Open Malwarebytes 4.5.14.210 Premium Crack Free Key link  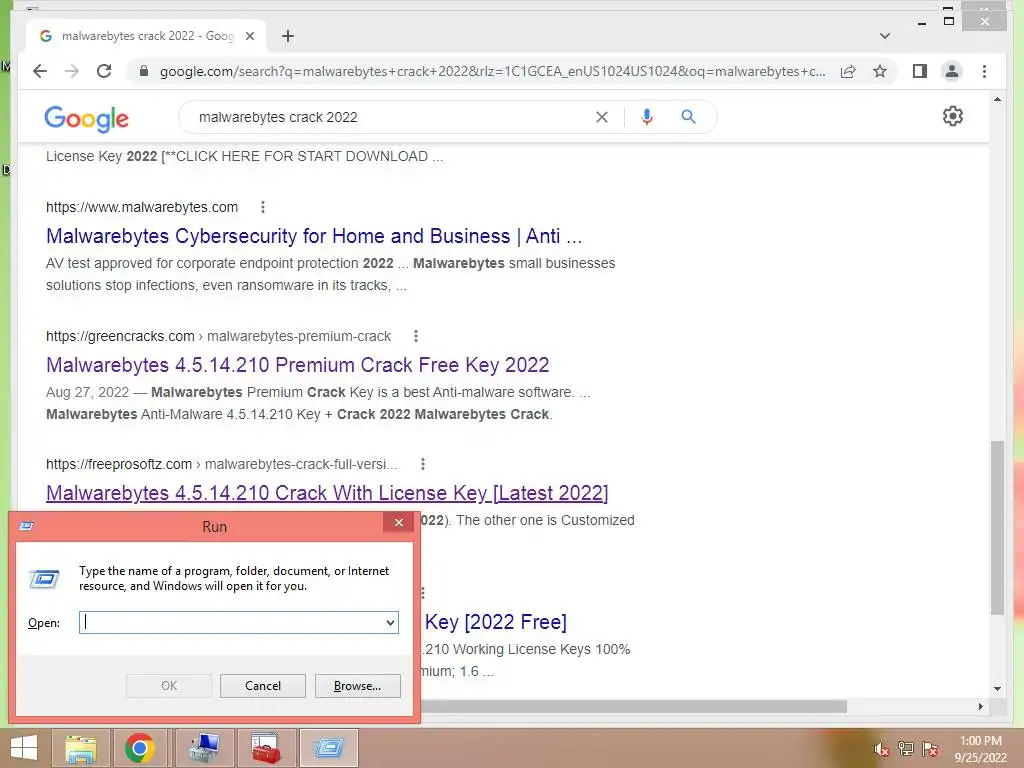click(x=297, y=364)
